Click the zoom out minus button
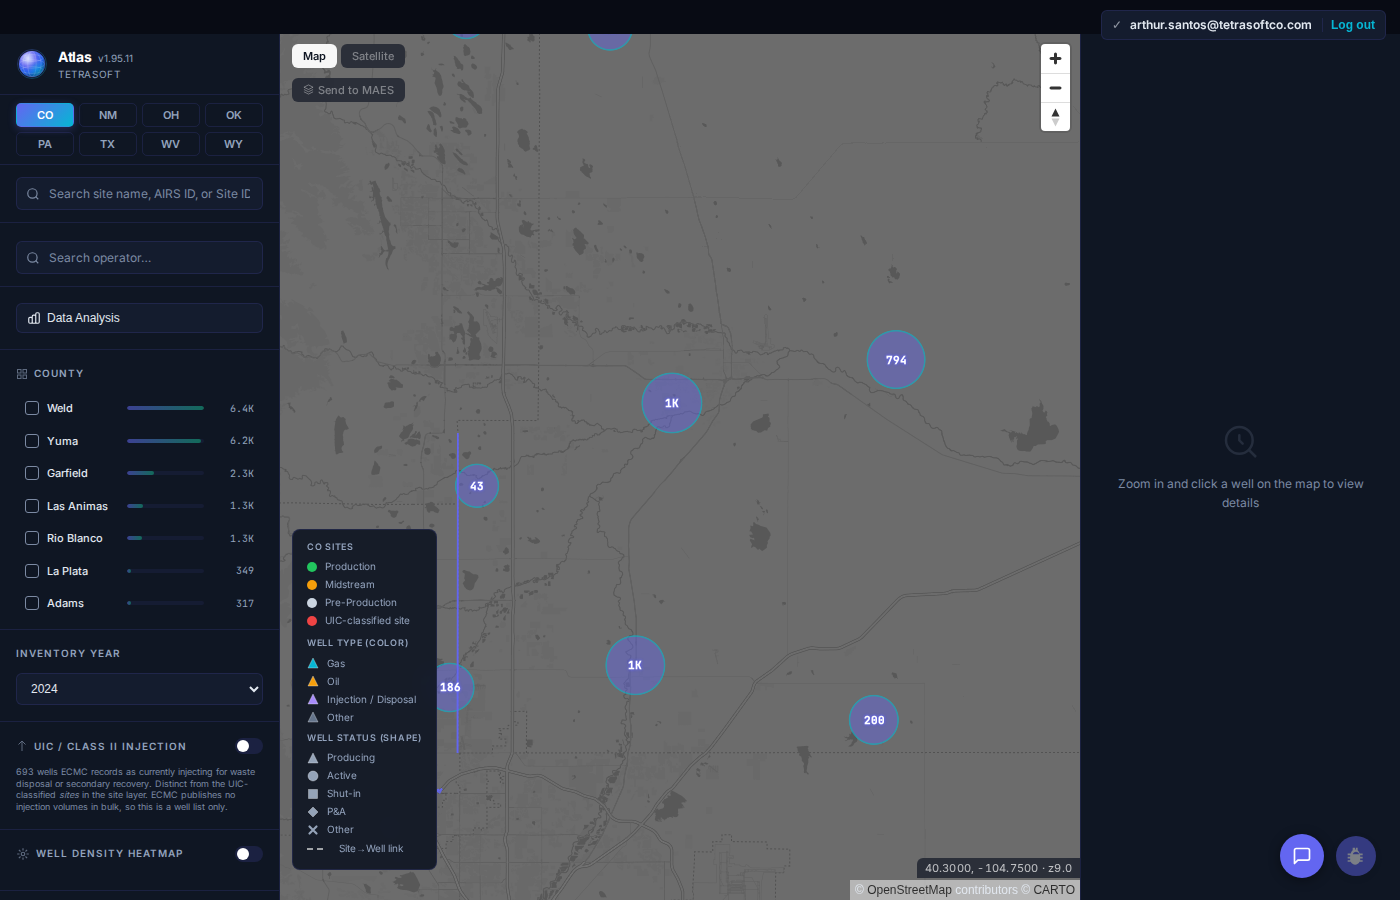Viewport: 1400px width, 900px height. [x=1055, y=88]
